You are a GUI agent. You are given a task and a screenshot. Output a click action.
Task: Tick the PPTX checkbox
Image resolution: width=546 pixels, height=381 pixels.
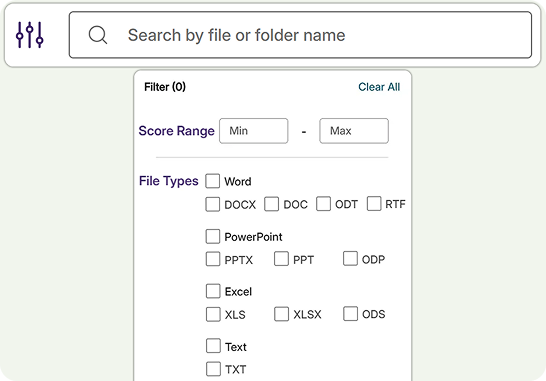[213, 259]
